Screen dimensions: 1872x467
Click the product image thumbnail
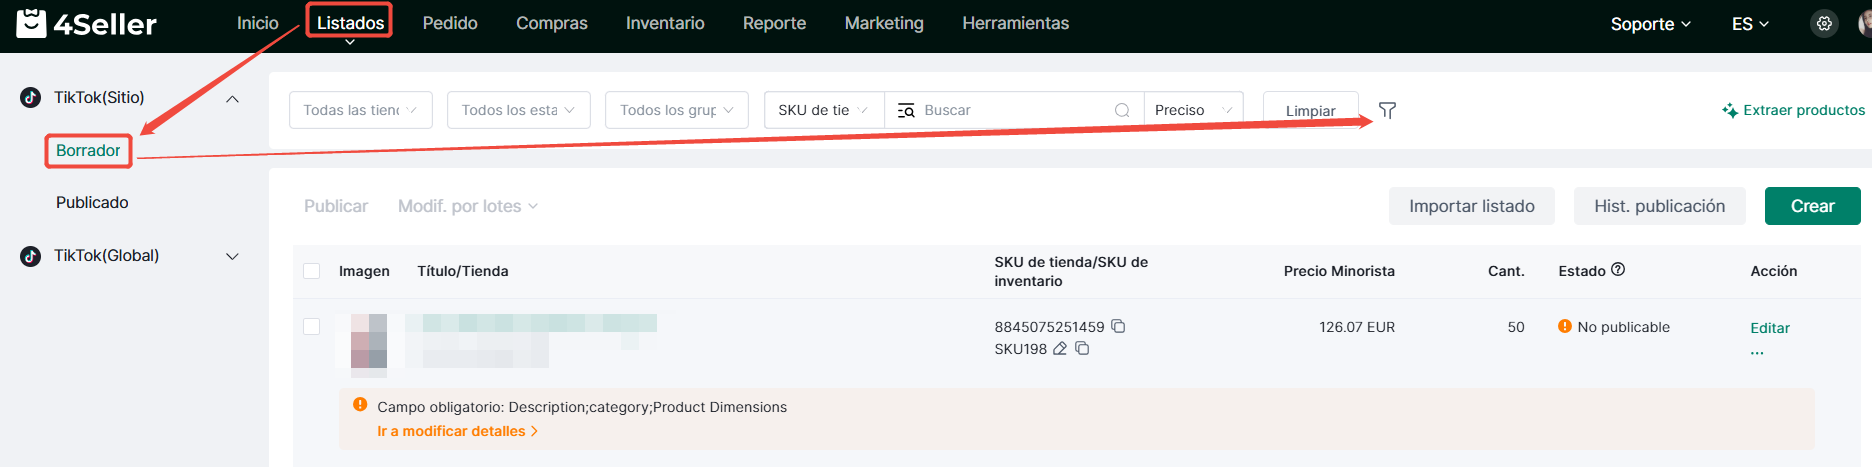tap(369, 340)
